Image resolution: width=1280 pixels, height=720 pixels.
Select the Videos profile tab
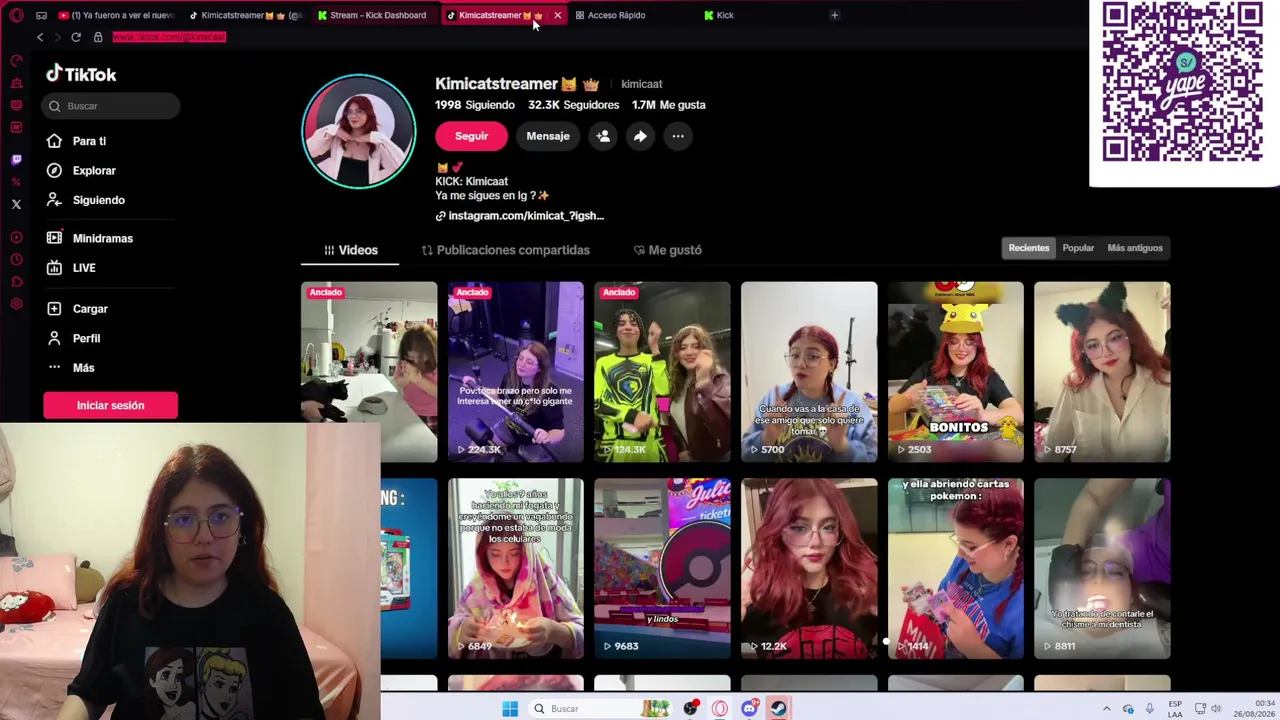(350, 250)
